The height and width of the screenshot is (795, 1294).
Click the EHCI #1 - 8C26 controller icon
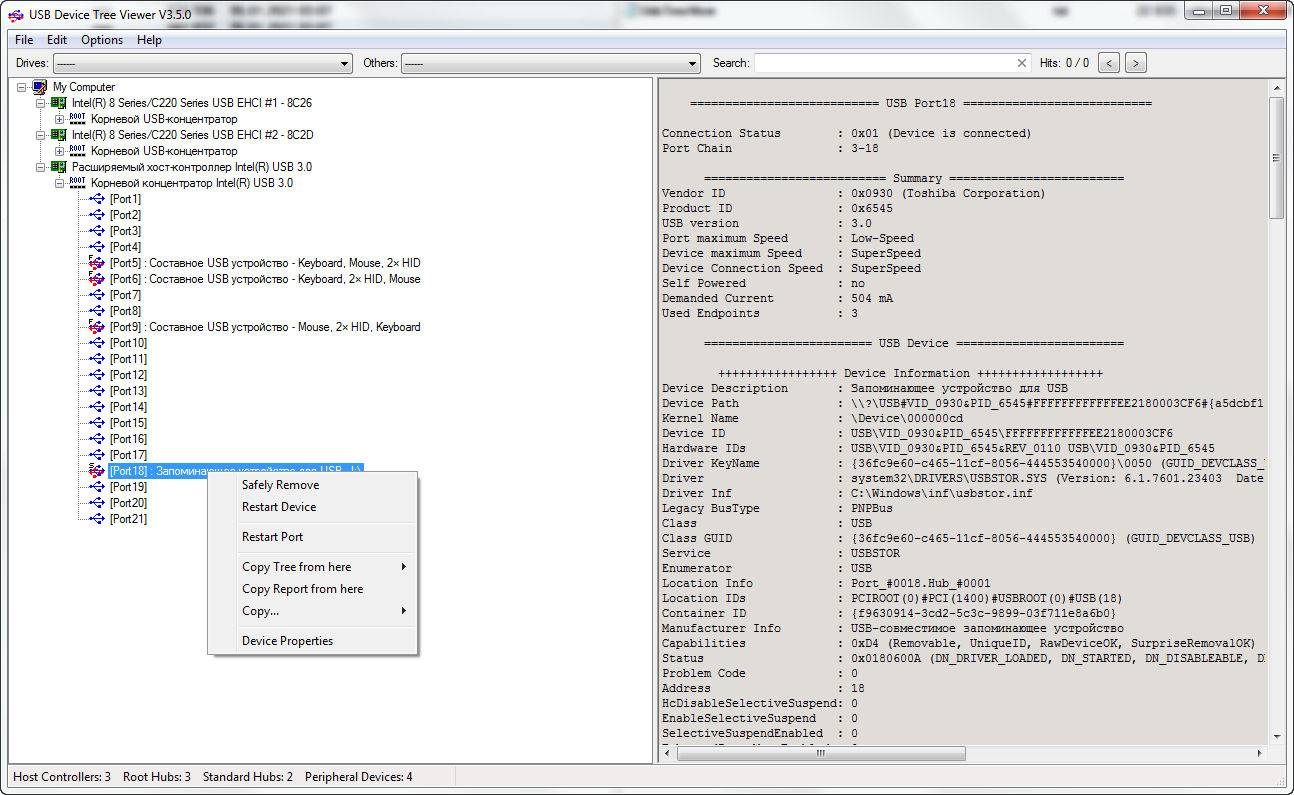pyautogui.click(x=59, y=103)
